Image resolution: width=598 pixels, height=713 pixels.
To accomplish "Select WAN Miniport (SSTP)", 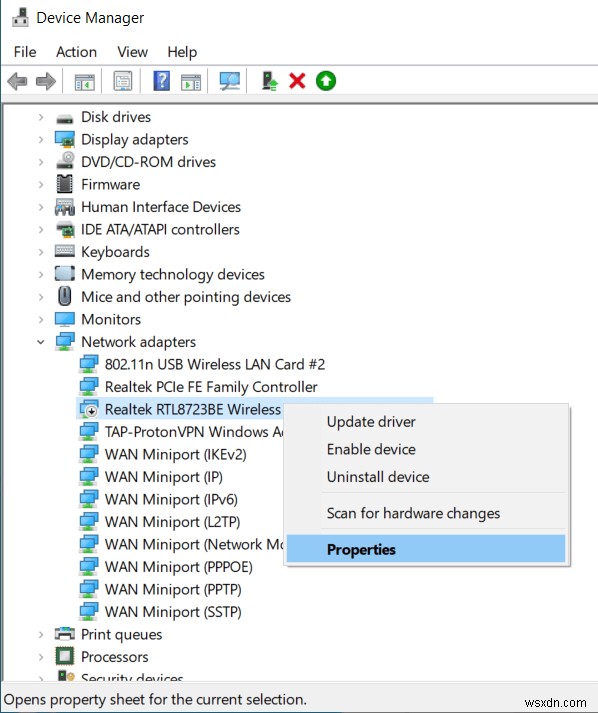I will 173,612.
